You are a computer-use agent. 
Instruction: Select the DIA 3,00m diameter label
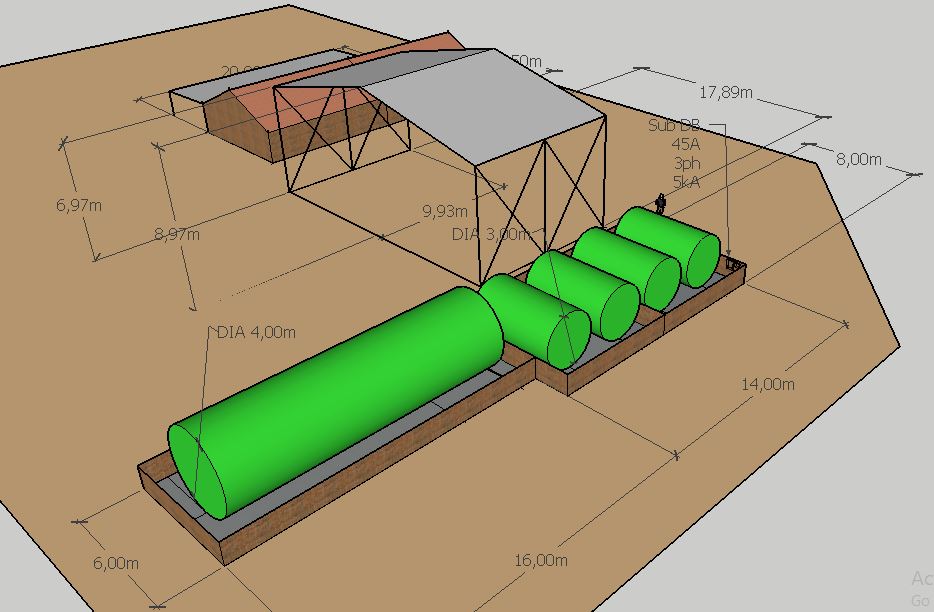coord(491,234)
